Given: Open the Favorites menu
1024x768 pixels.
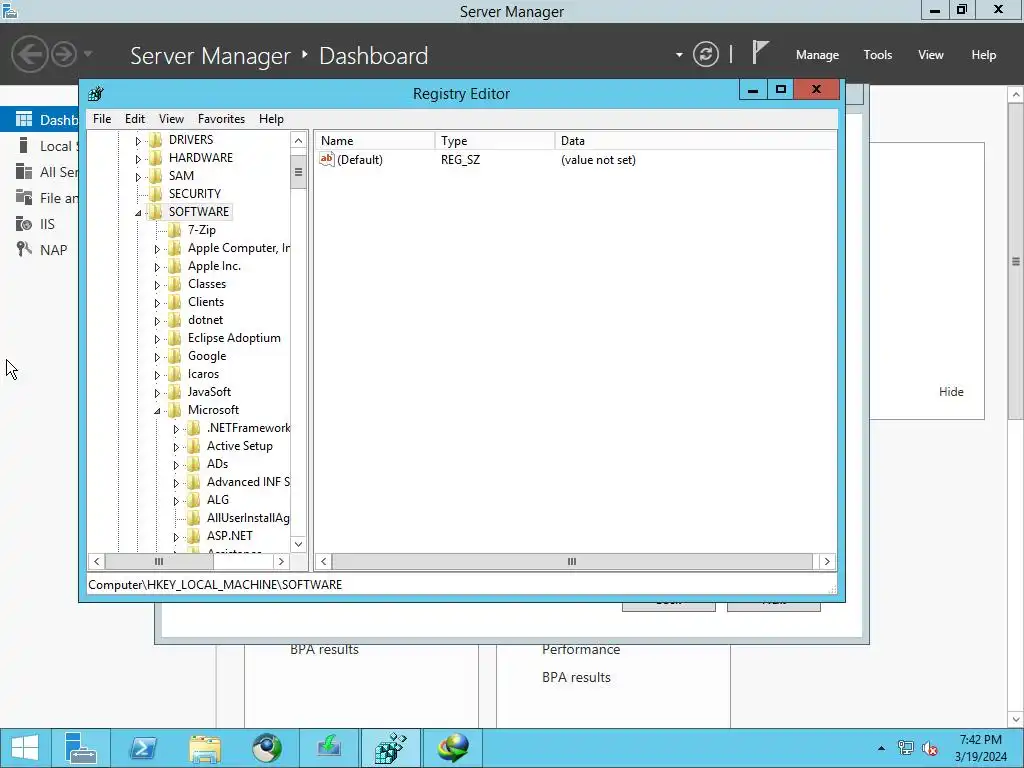Looking at the screenshot, I should (x=221, y=119).
